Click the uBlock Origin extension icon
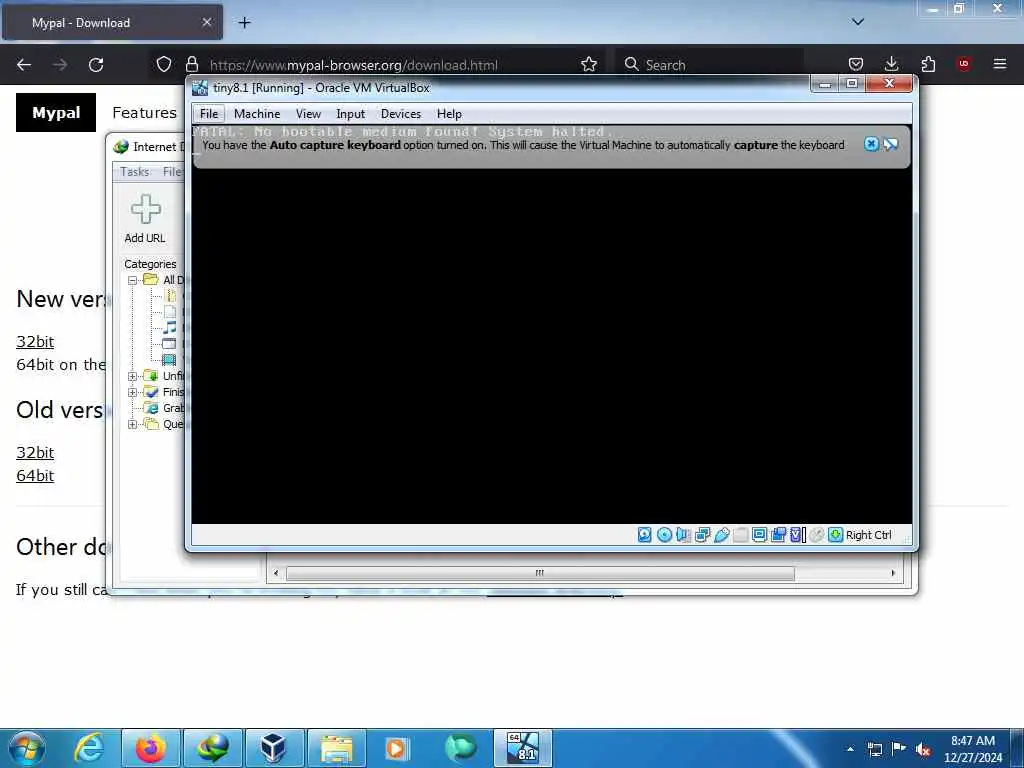1024x768 pixels. click(x=964, y=64)
